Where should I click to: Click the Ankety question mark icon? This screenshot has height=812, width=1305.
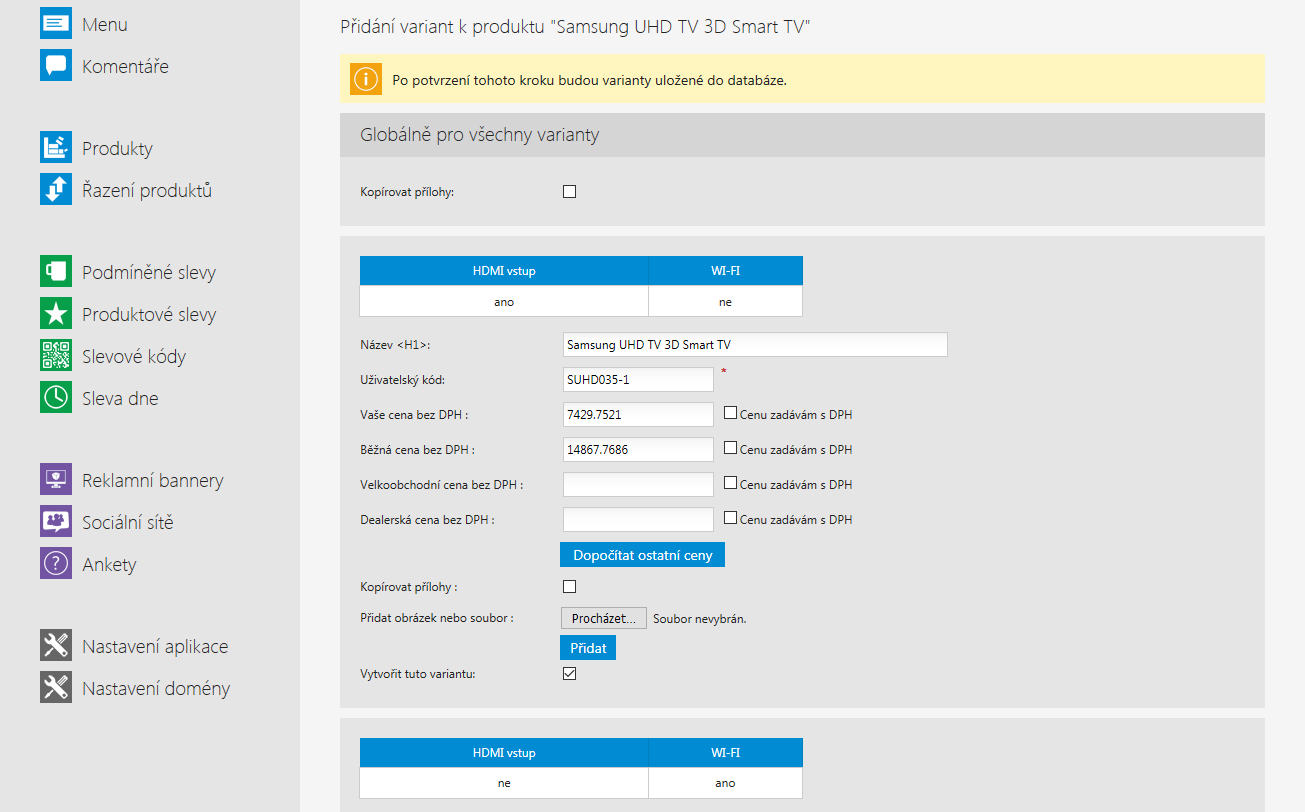click(56, 563)
